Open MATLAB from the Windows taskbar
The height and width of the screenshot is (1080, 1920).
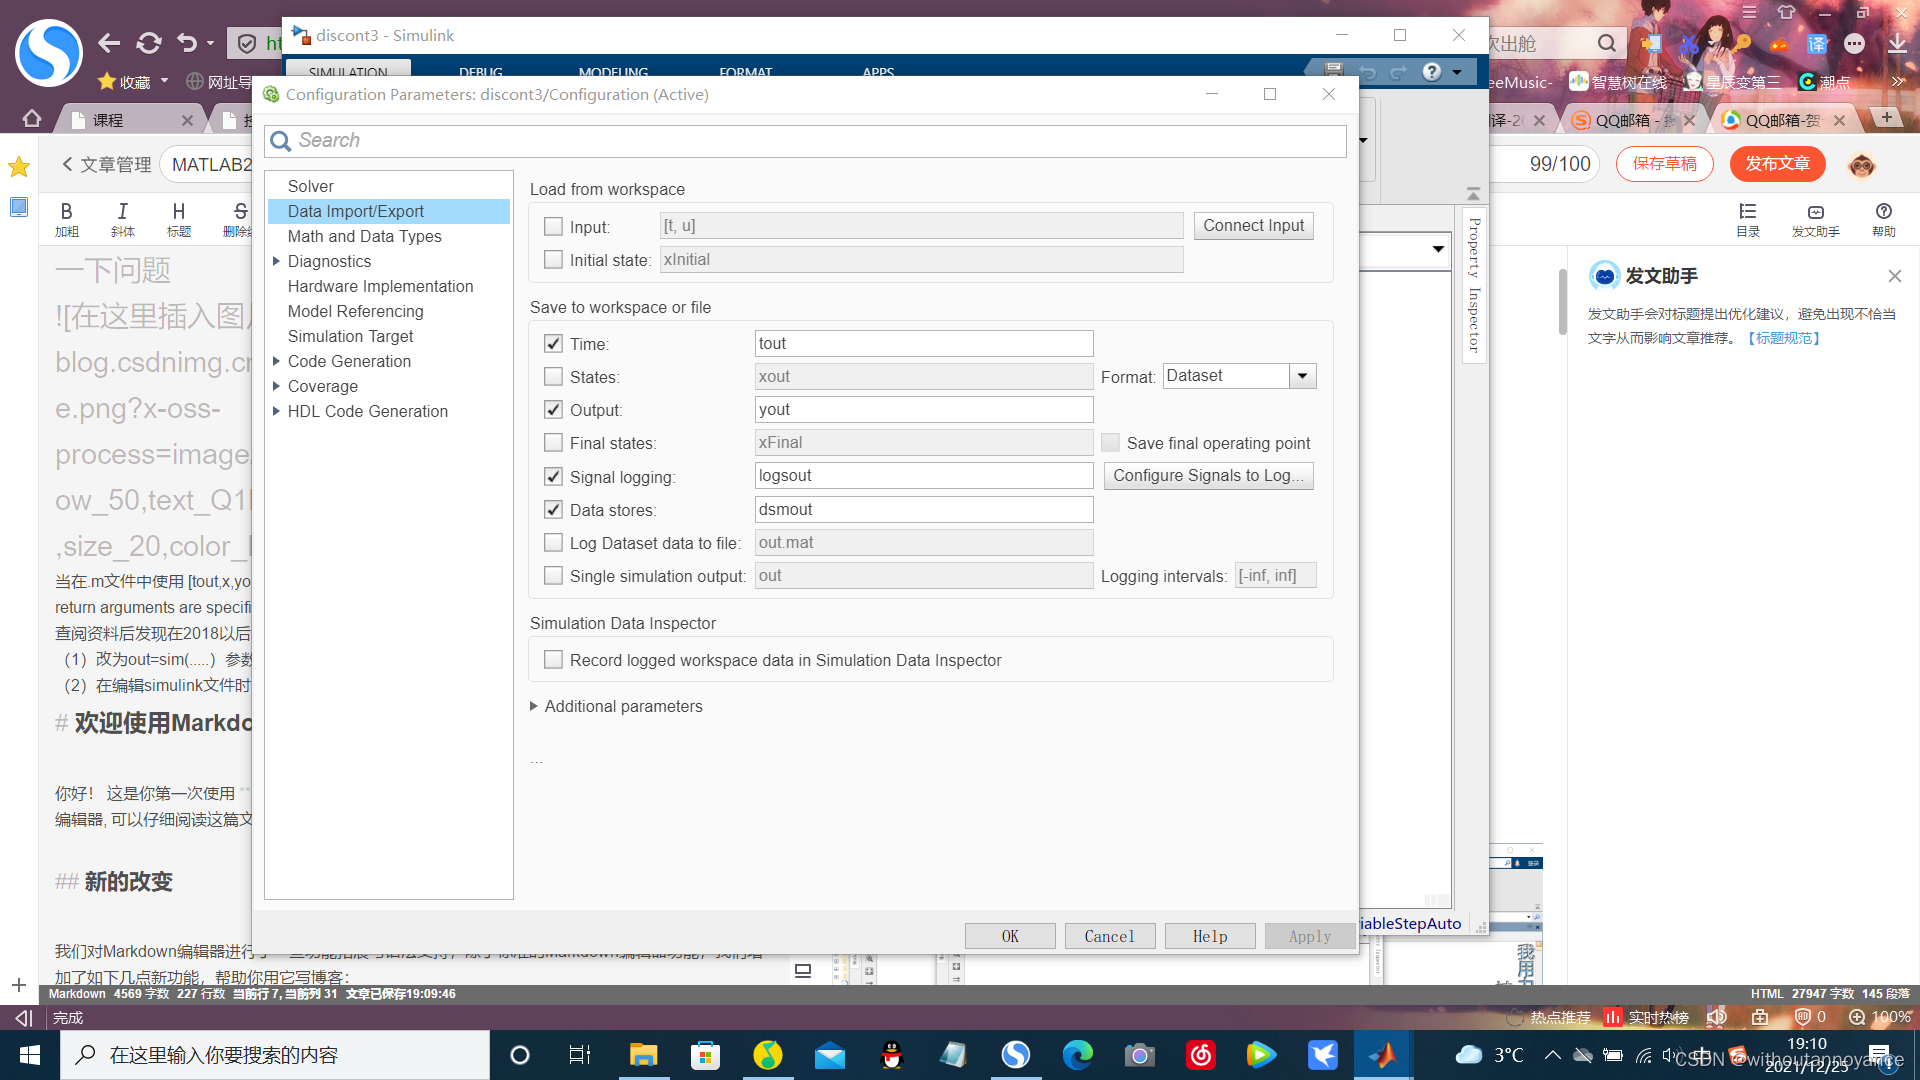coord(1383,1055)
